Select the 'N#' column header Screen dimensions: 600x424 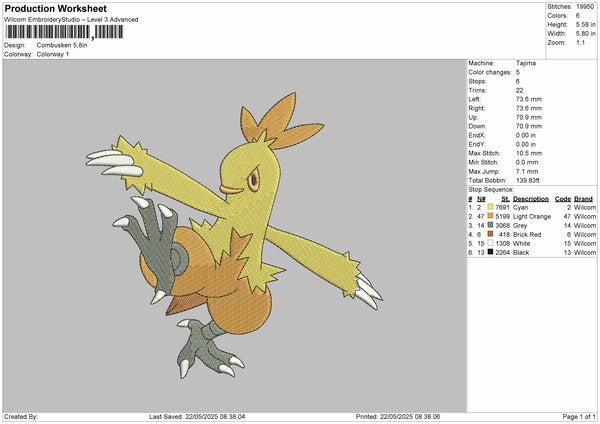point(481,199)
